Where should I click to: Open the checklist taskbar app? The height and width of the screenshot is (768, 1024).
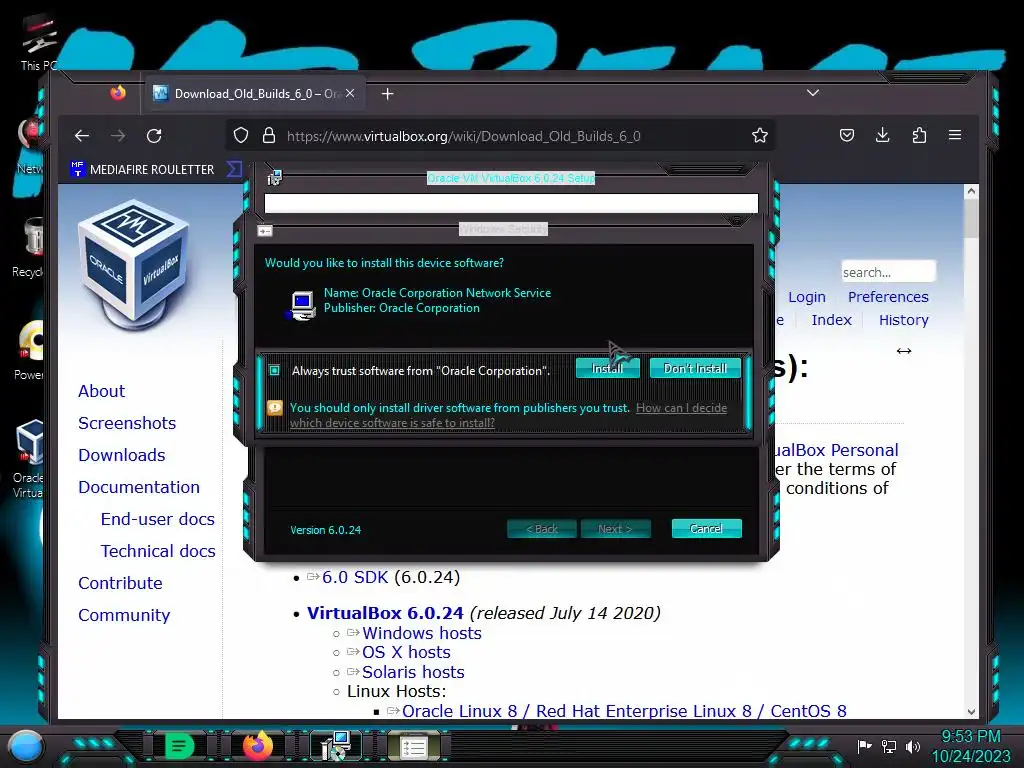(x=413, y=747)
